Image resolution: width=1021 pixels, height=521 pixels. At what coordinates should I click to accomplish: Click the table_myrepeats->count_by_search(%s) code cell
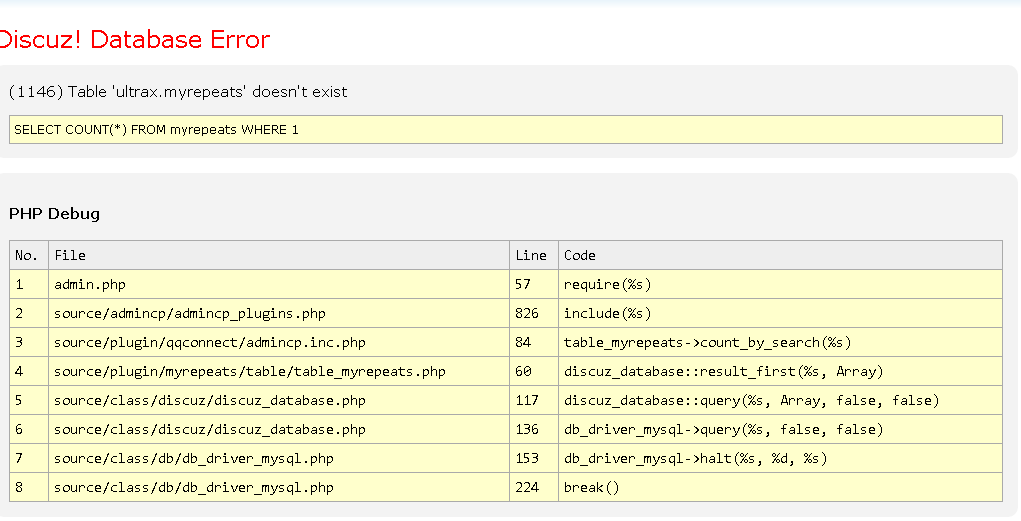[x=708, y=343]
